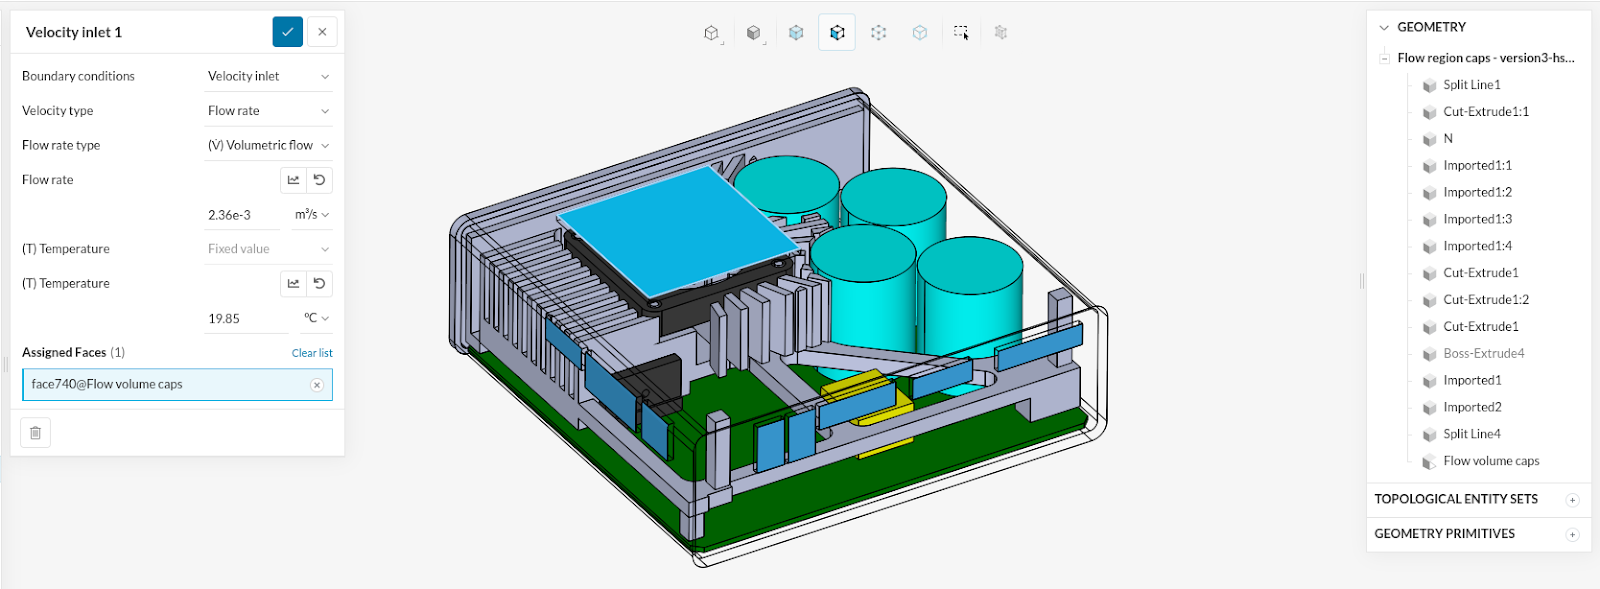Click the Flow rate value field

coord(241,215)
